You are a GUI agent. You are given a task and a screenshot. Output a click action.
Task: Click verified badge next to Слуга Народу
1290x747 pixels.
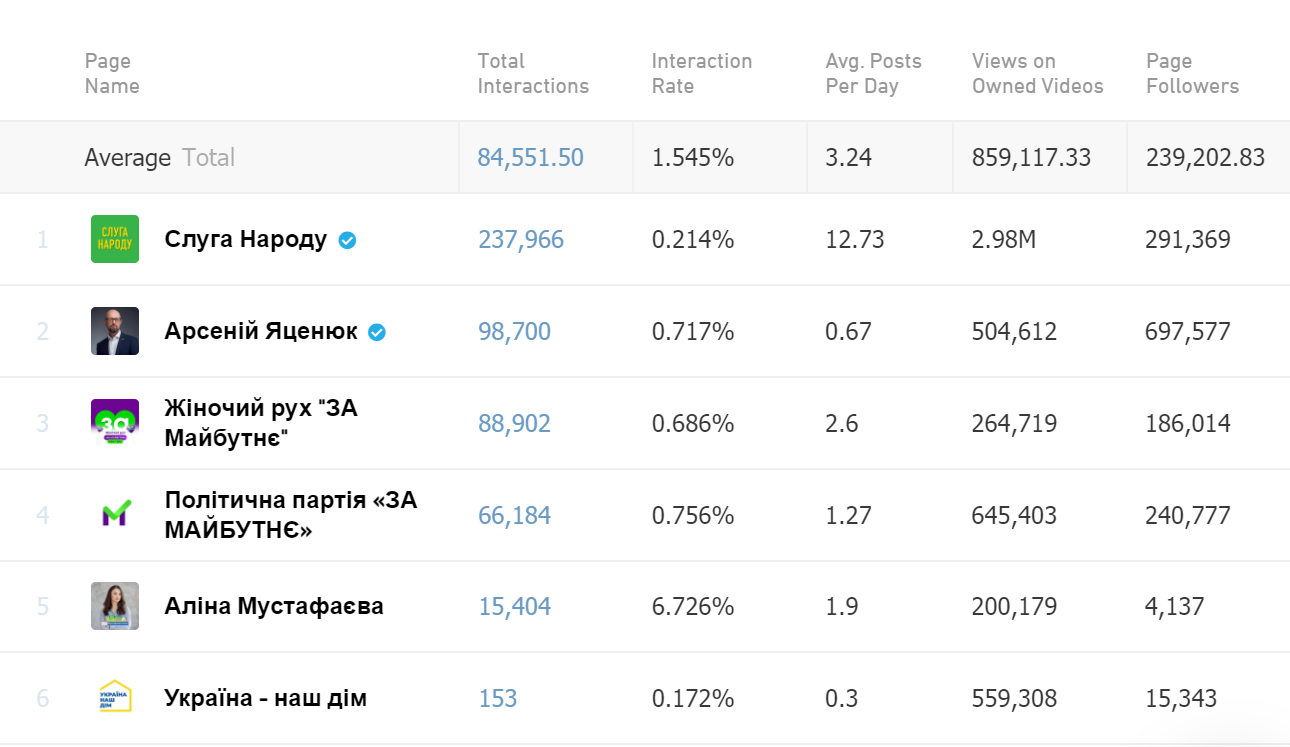point(347,240)
